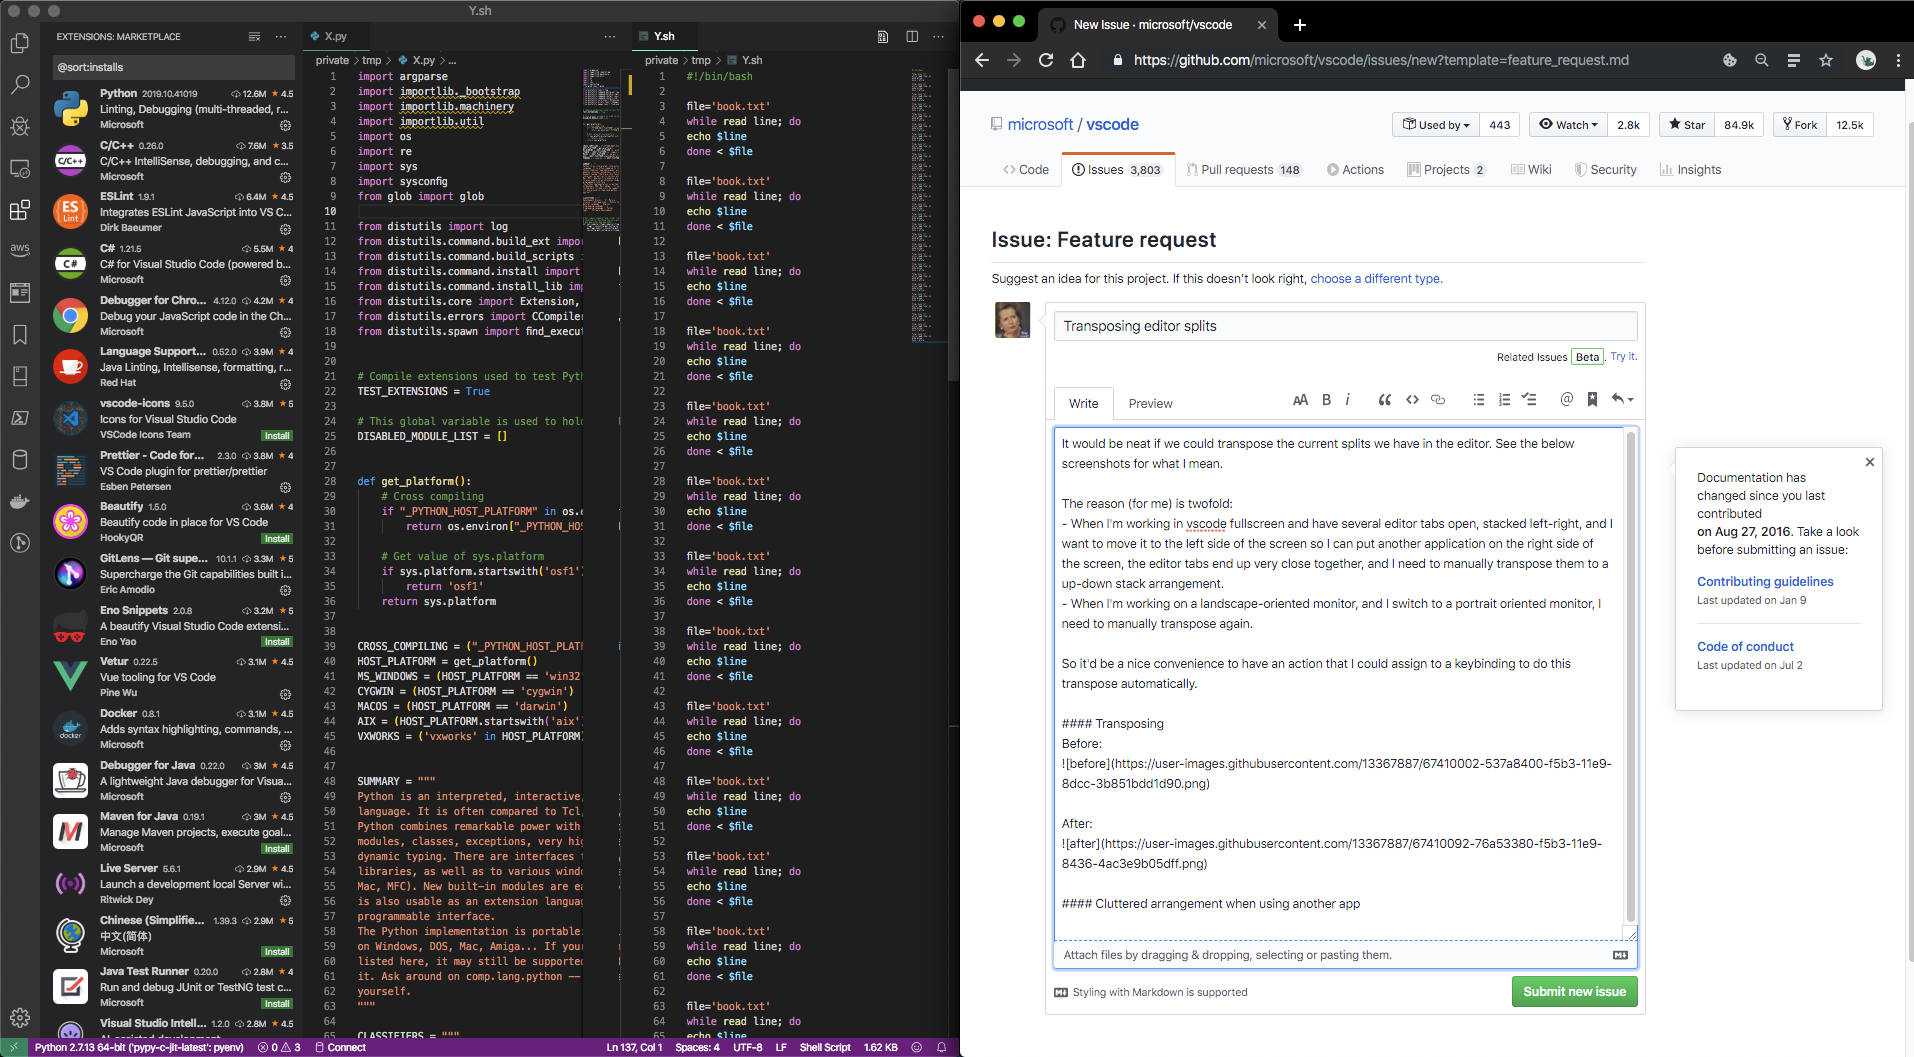Open the Search view in VS Code sidebar
The image size is (1914, 1057).
pyautogui.click(x=20, y=85)
